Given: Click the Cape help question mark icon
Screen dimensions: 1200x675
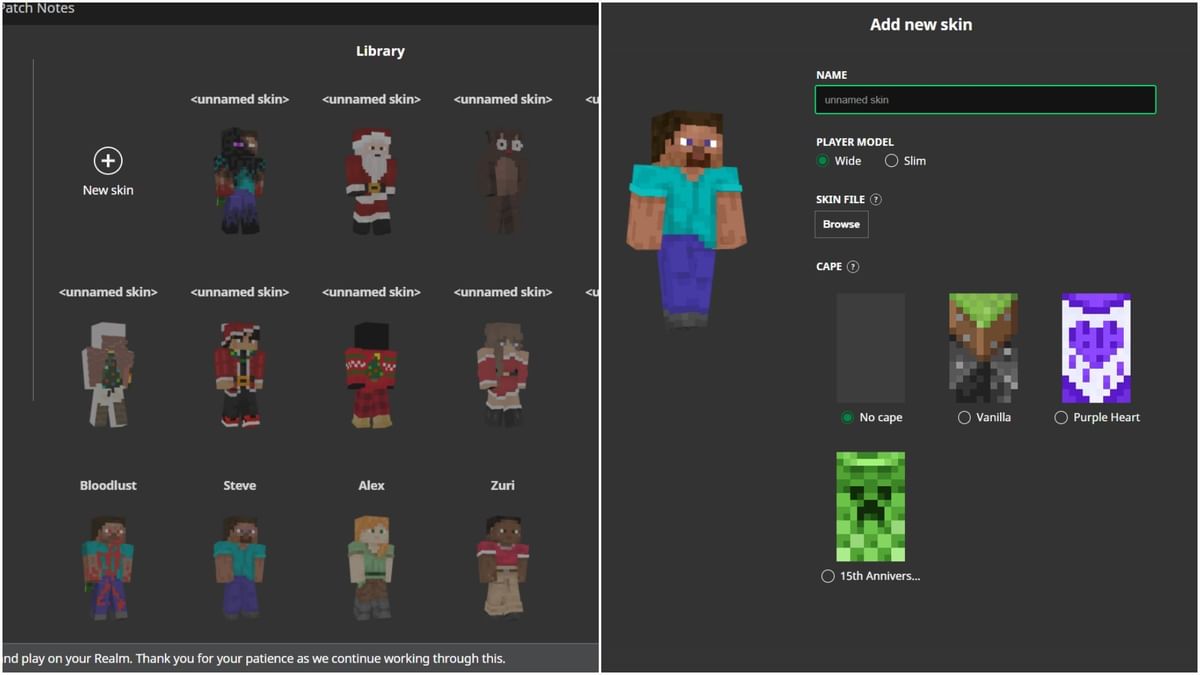Looking at the screenshot, I should tap(853, 266).
